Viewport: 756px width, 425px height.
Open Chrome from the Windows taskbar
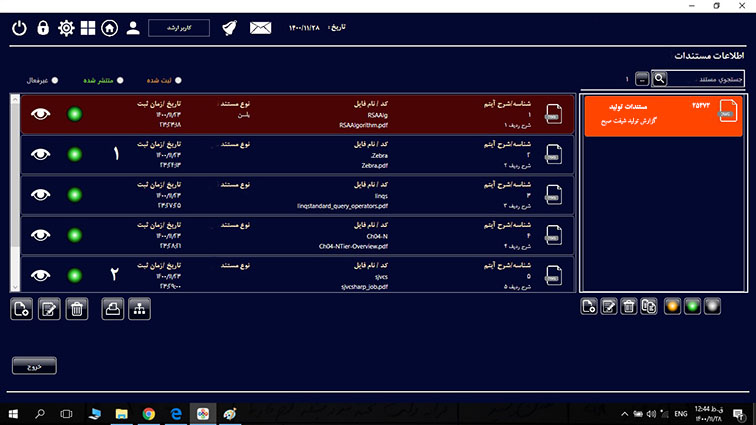tap(148, 413)
